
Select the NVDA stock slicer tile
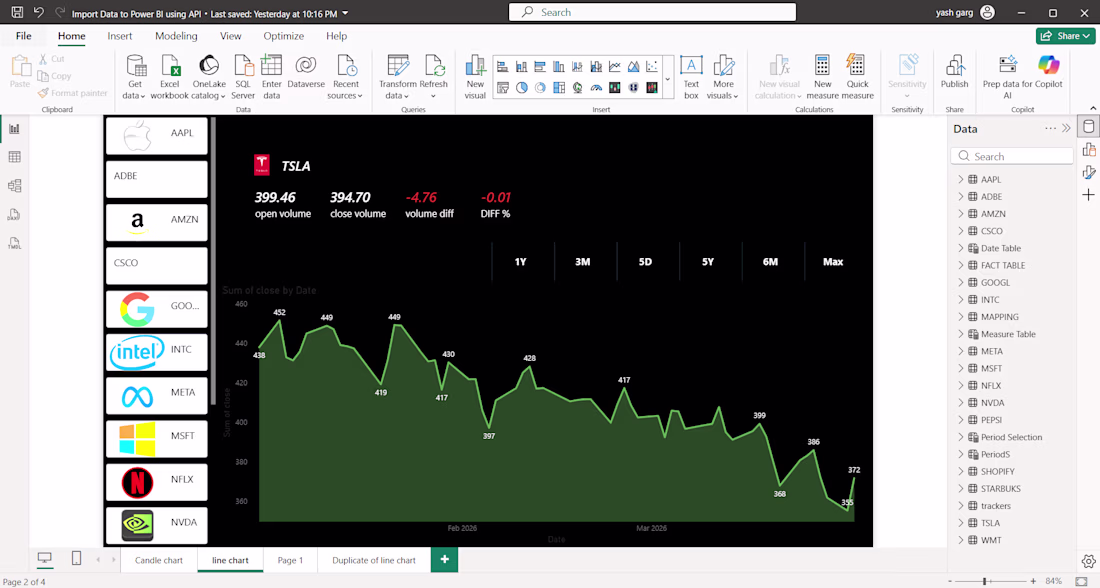[x=156, y=526]
